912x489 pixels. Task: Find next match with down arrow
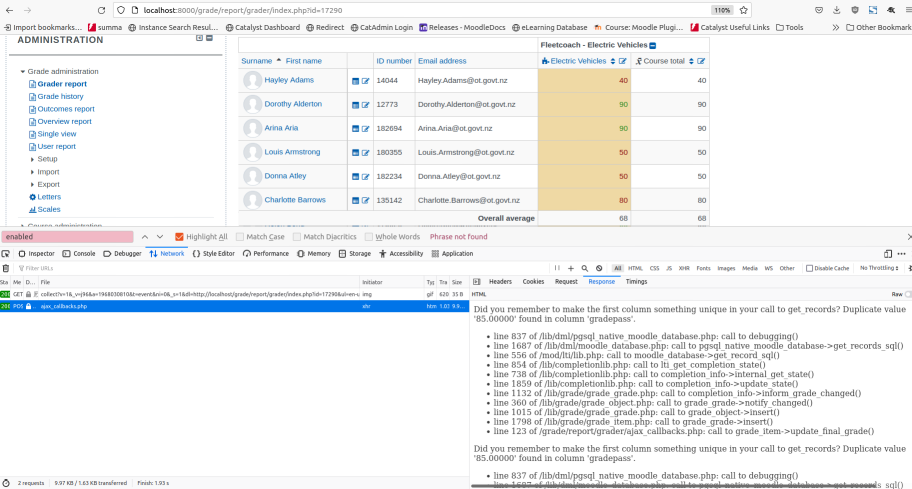click(x=159, y=237)
